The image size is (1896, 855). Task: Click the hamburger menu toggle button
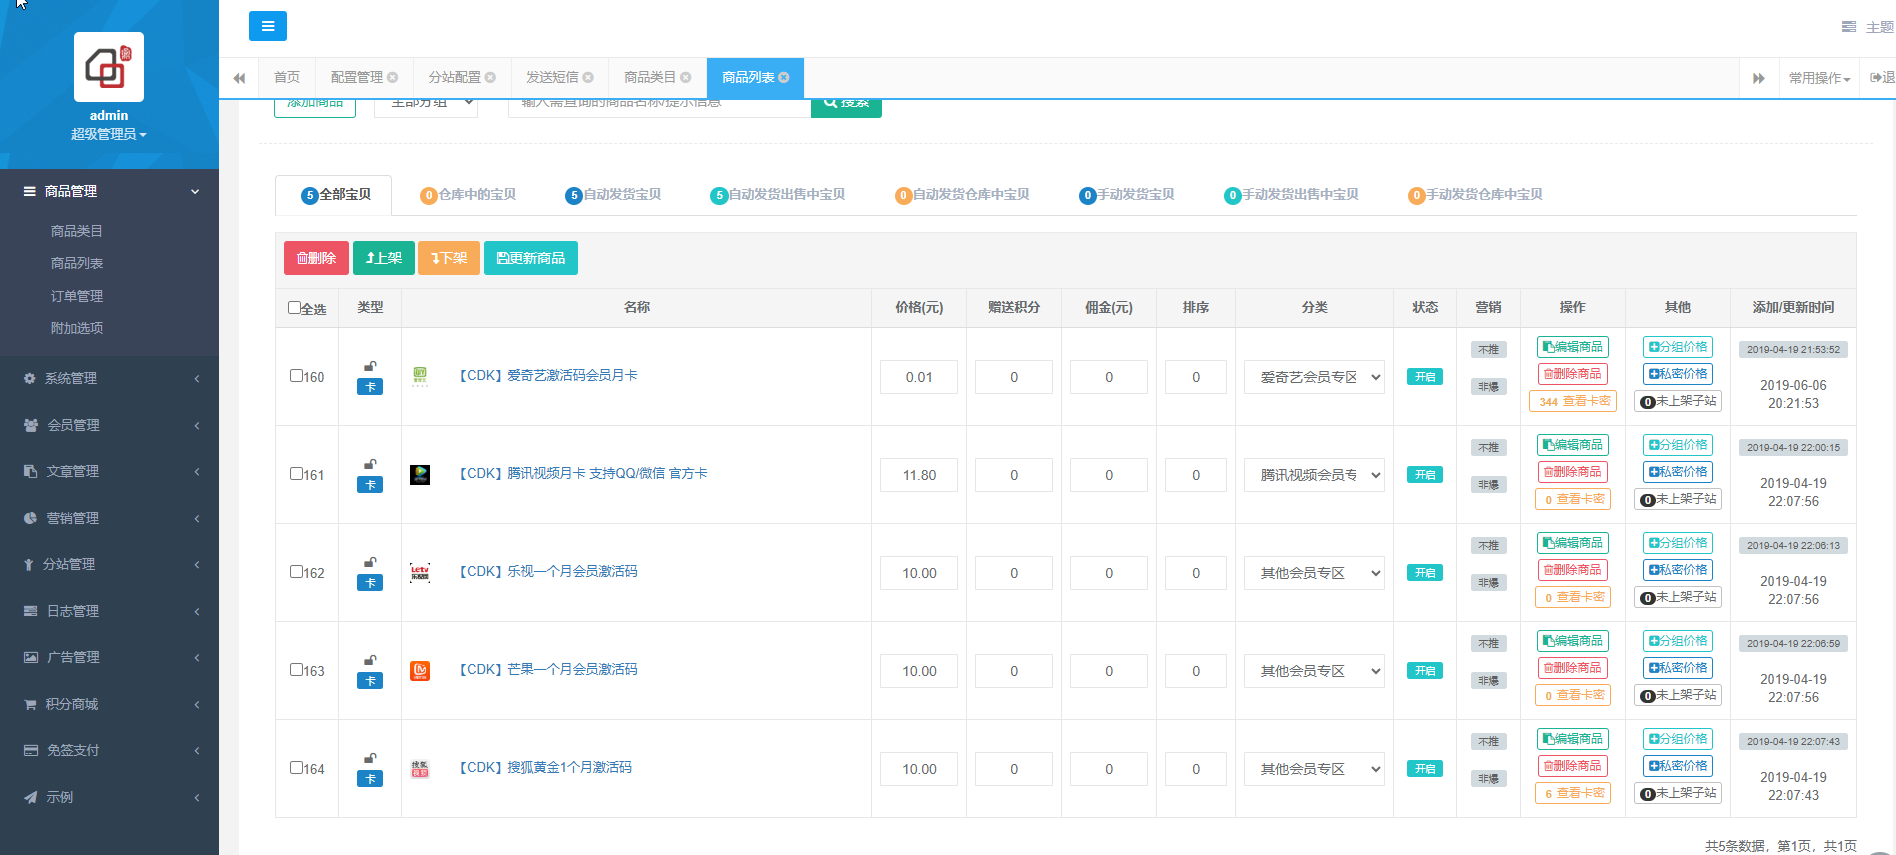(x=267, y=26)
